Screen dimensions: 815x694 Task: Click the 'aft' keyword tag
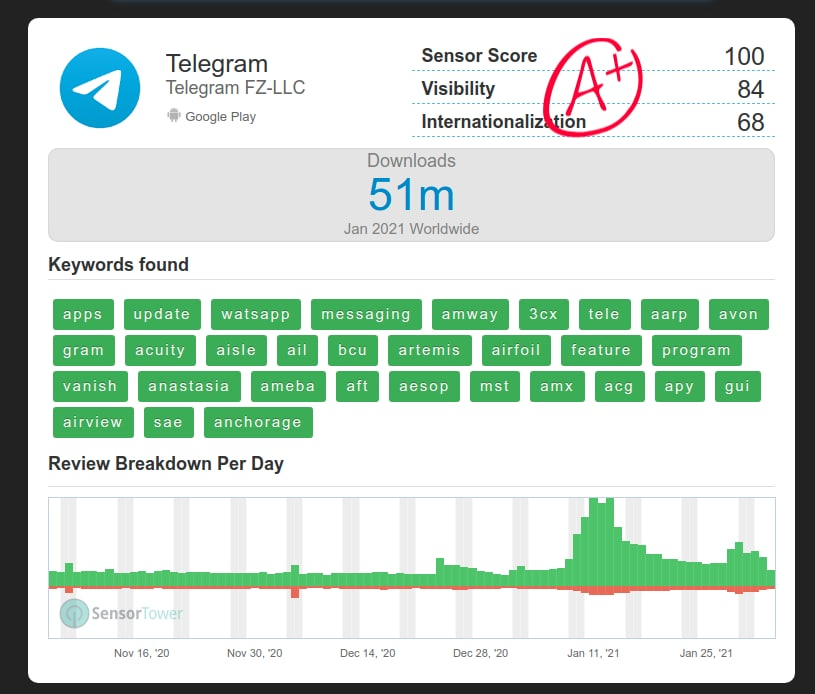click(358, 386)
